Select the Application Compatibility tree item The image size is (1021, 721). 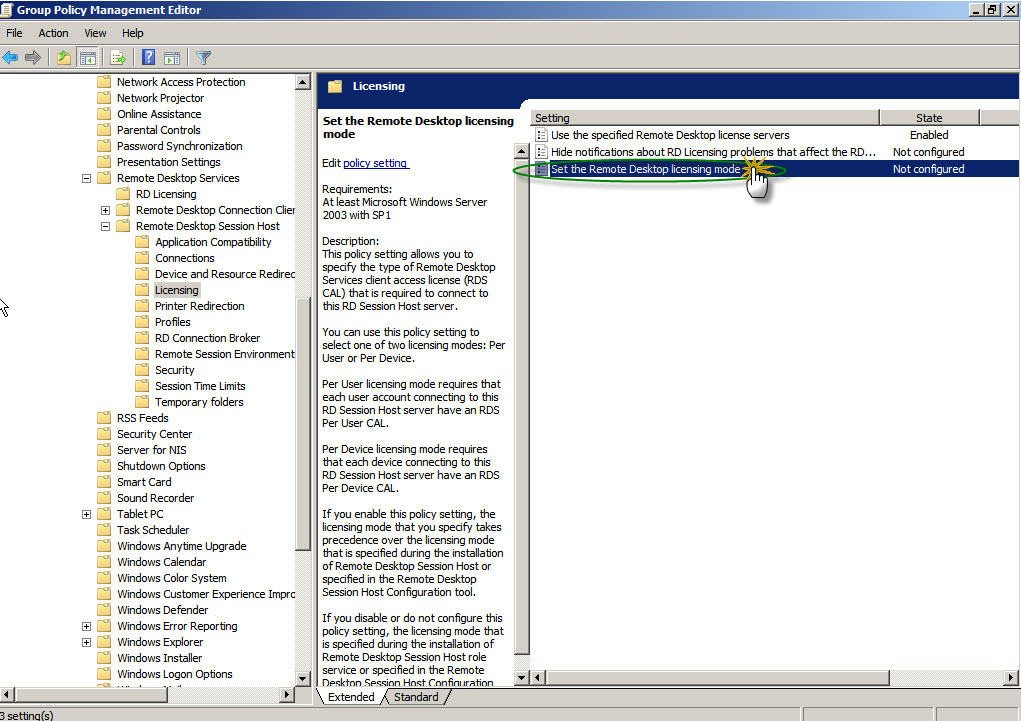(x=213, y=242)
